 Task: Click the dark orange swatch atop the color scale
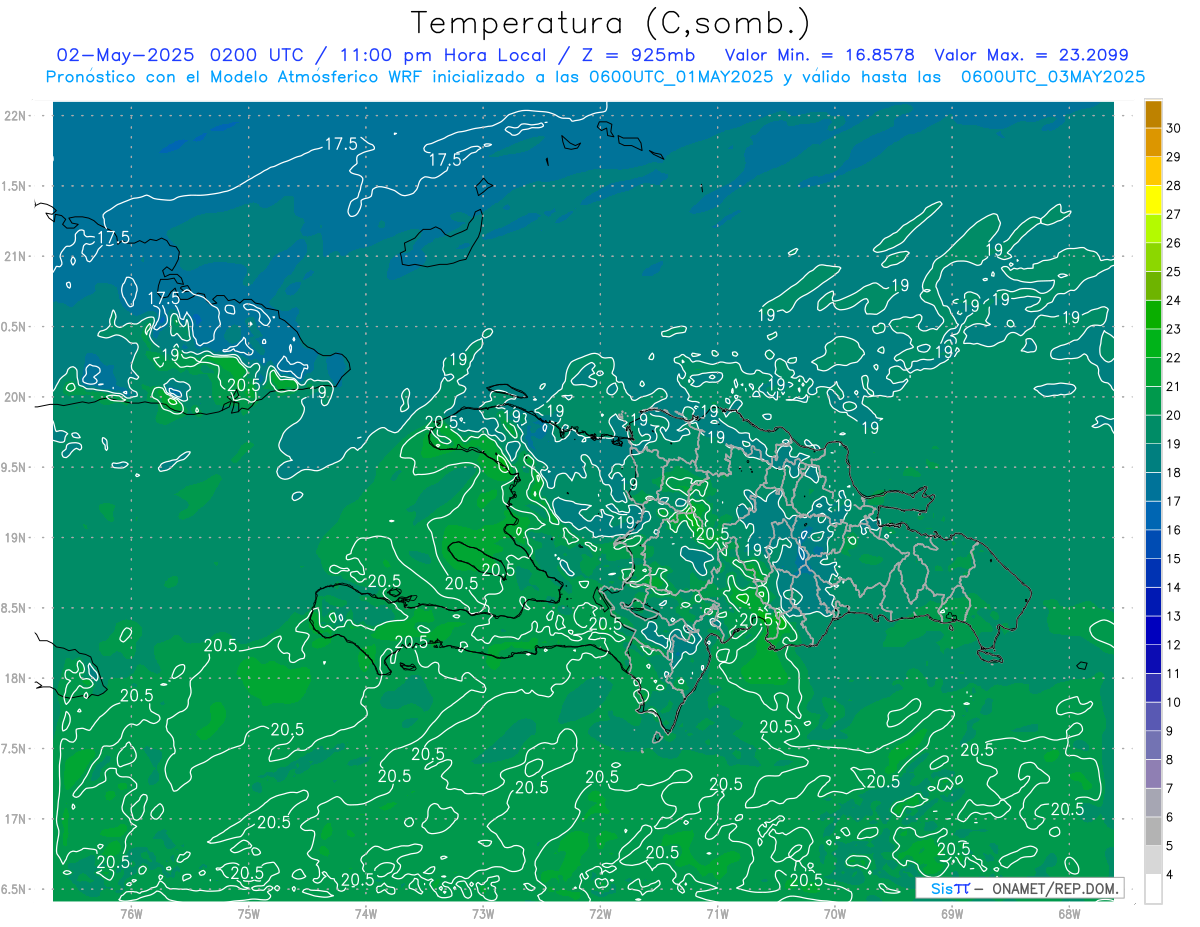pyautogui.click(x=1153, y=114)
